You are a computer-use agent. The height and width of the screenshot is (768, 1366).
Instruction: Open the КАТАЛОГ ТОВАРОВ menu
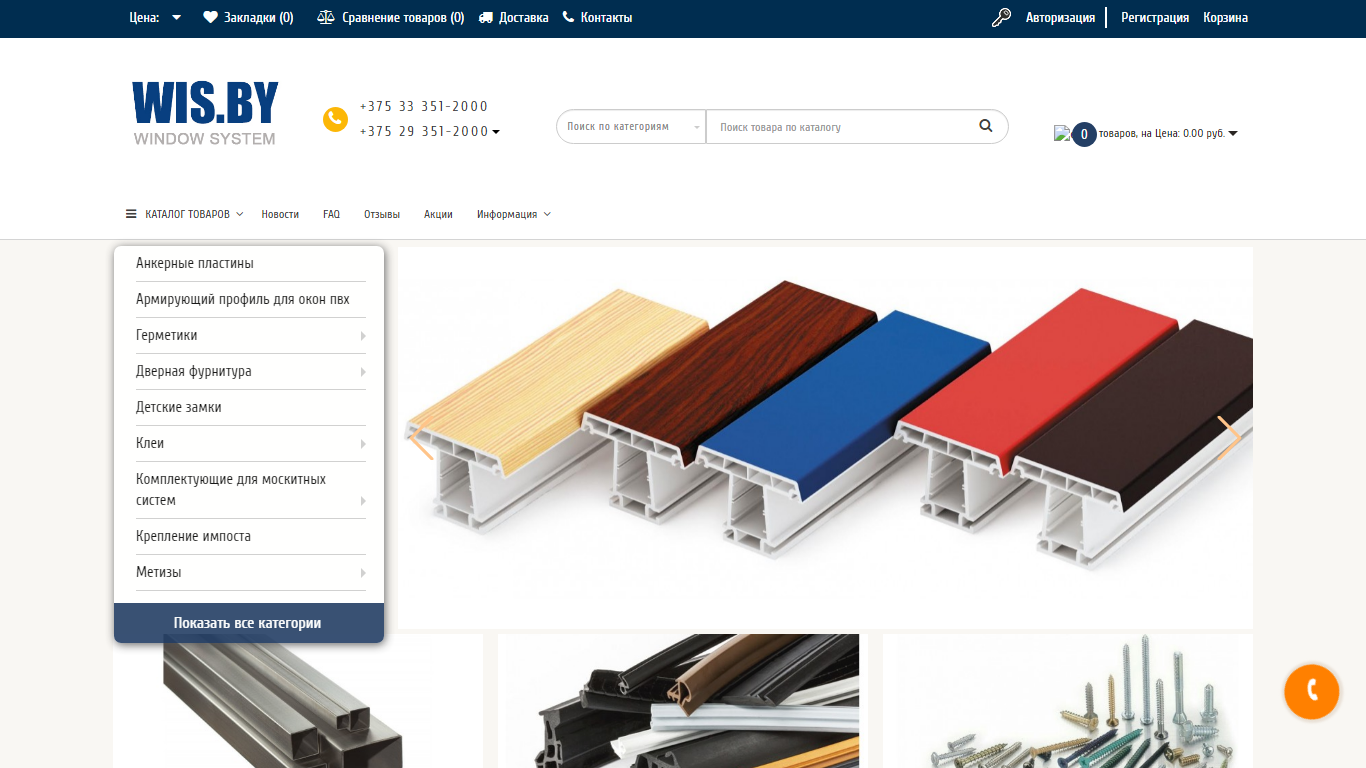[187, 214]
